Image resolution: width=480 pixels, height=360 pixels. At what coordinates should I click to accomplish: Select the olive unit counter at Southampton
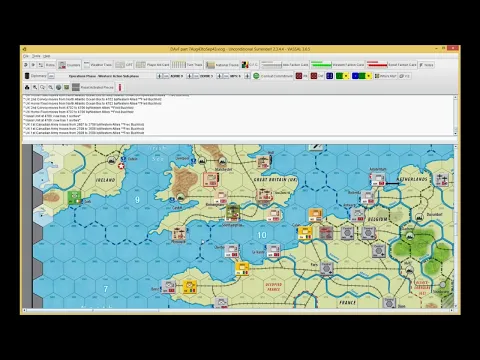[x=233, y=213]
